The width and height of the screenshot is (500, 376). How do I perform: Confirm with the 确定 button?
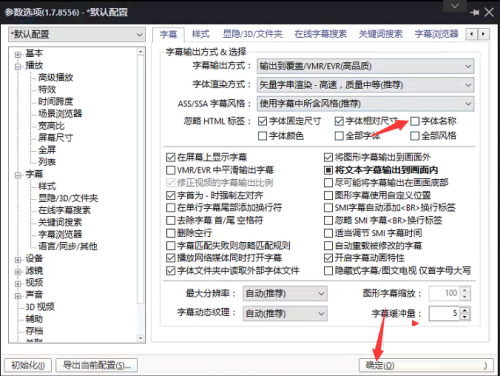coord(426,365)
